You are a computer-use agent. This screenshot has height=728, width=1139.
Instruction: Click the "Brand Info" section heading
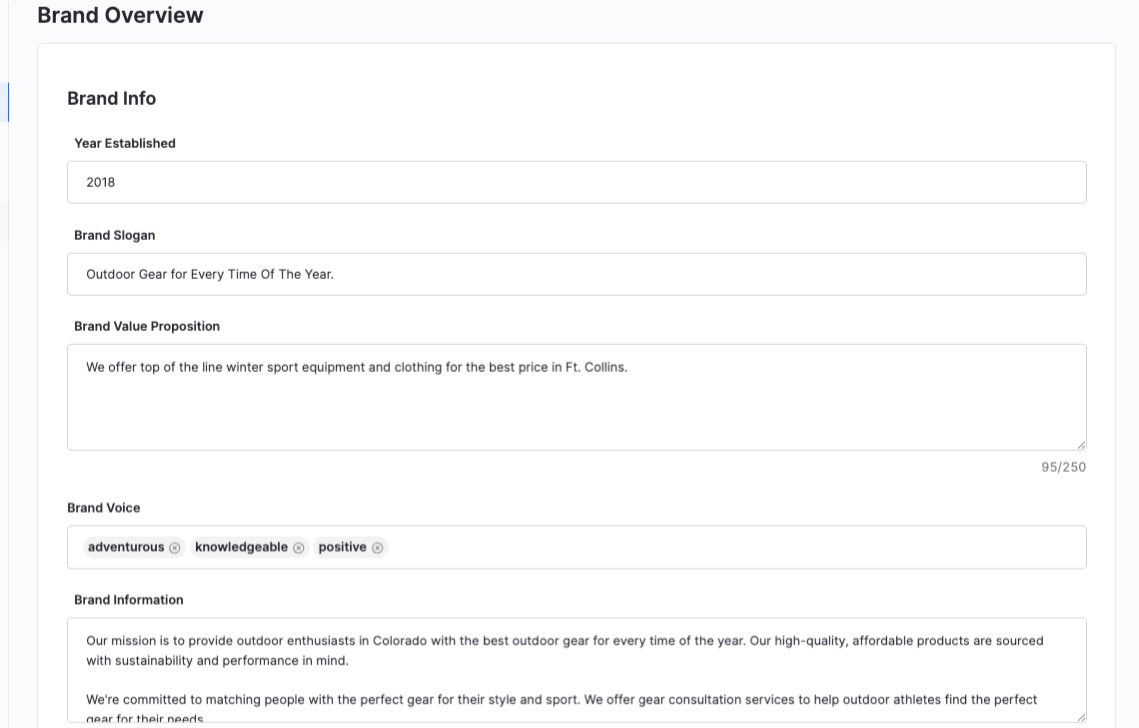111,98
